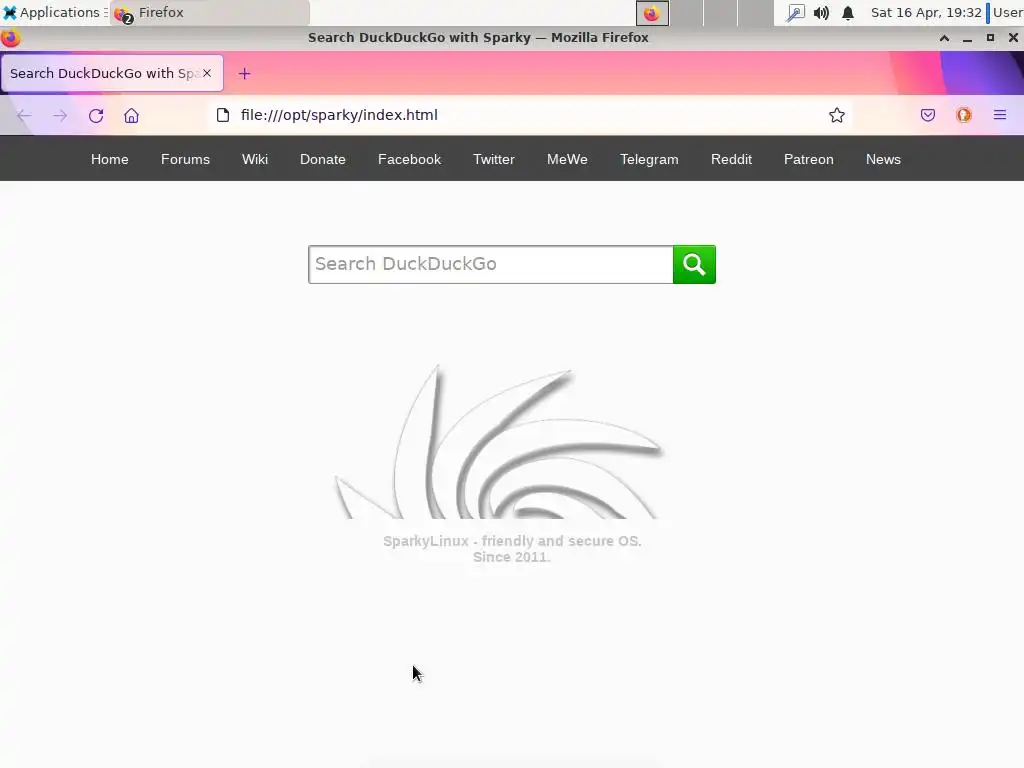This screenshot has height=768, width=1024.
Task: Focus the Search DuckDuckGo input field
Action: click(x=490, y=264)
